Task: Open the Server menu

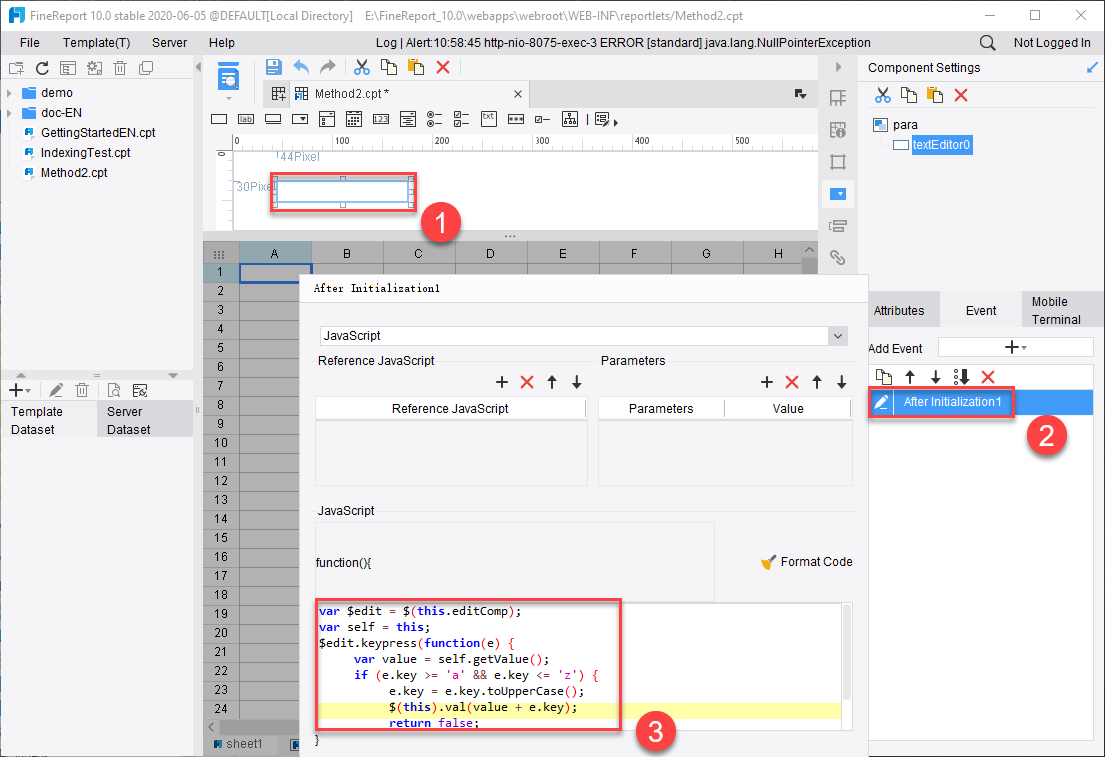Action: click(169, 43)
